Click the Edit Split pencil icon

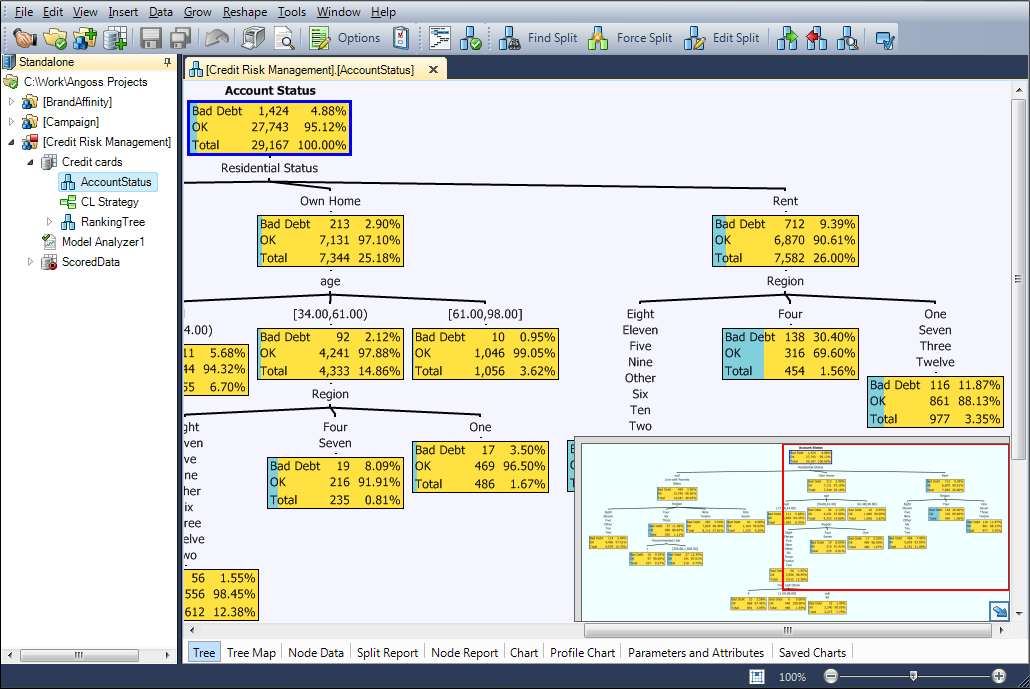point(694,39)
